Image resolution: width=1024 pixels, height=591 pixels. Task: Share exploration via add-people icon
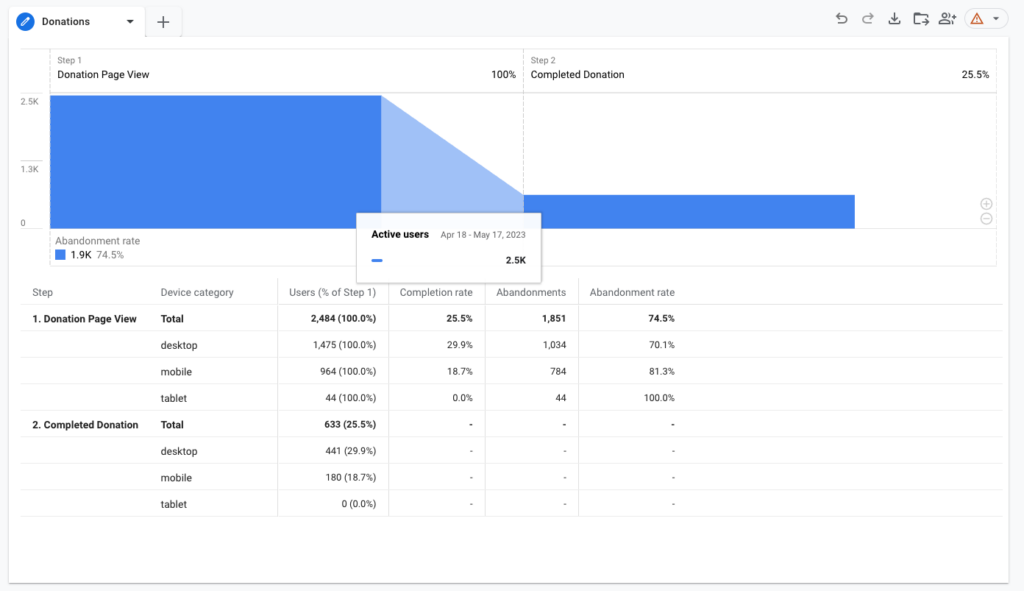point(947,19)
